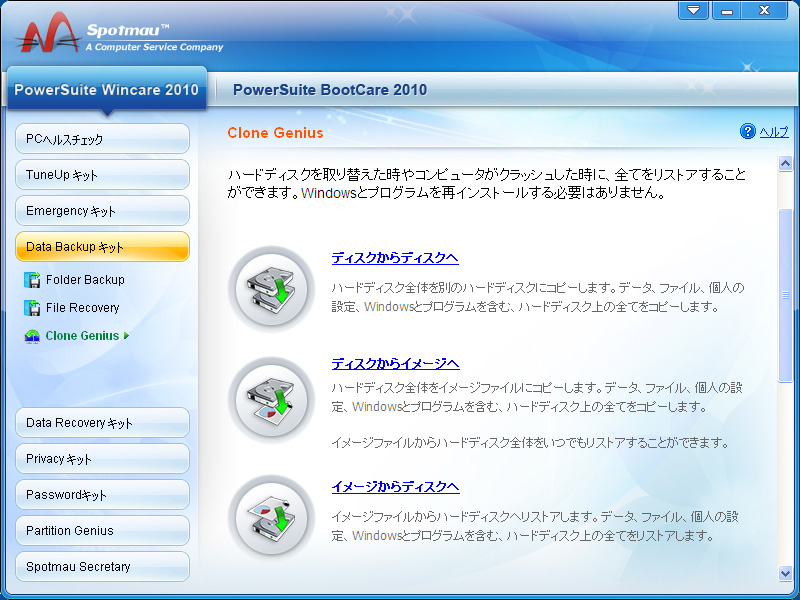Image resolution: width=800 pixels, height=600 pixels.
Task: Click the disk-to-disk clone icon
Action: [x=271, y=289]
